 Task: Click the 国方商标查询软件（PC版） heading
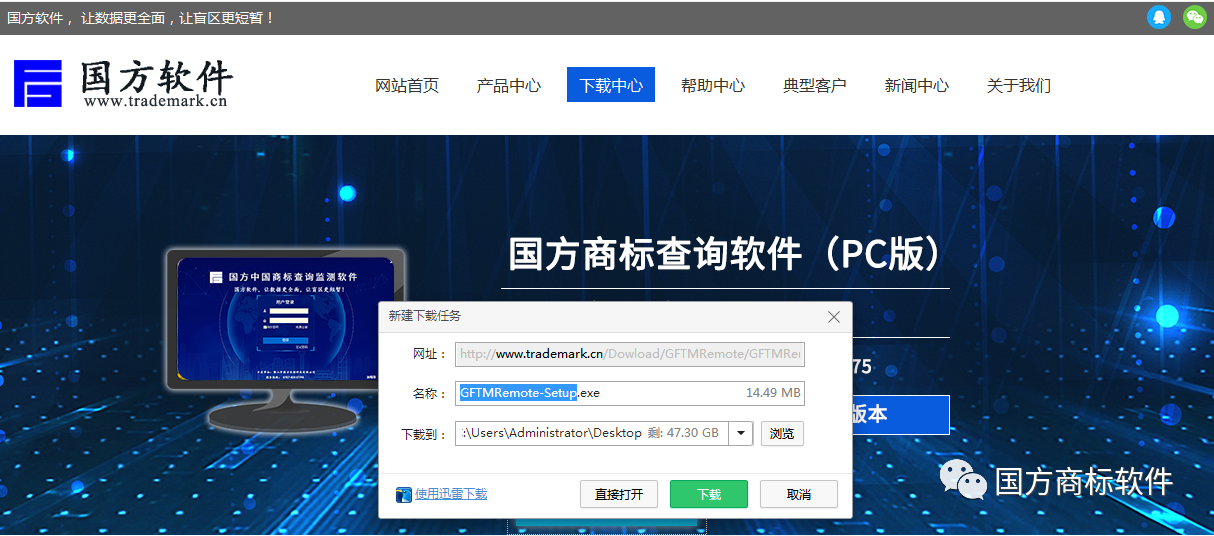pyautogui.click(x=726, y=254)
